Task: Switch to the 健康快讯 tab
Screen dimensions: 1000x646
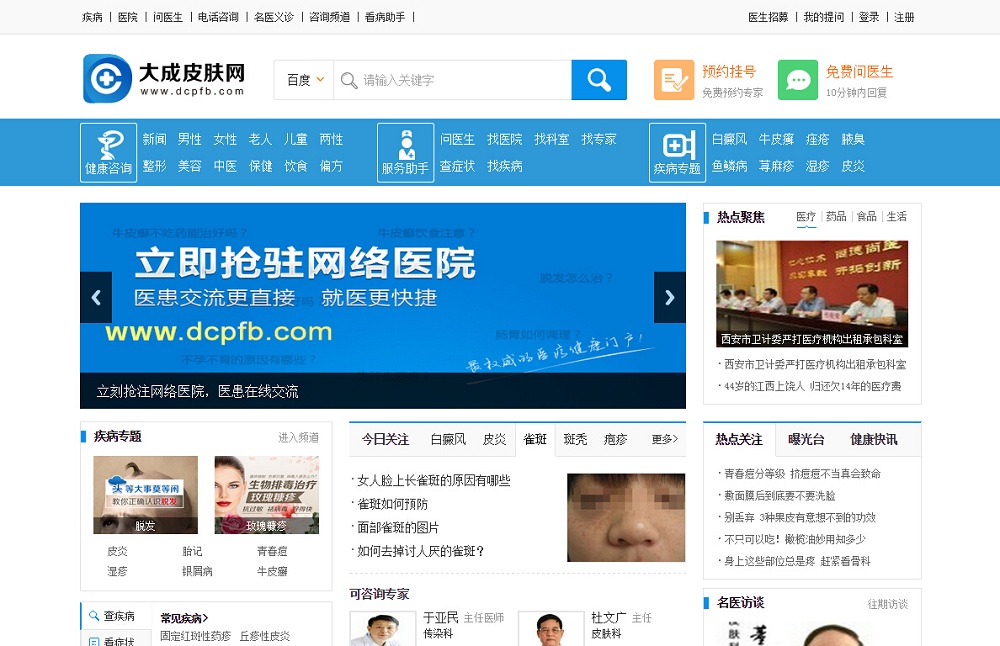Action: (874, 439)
